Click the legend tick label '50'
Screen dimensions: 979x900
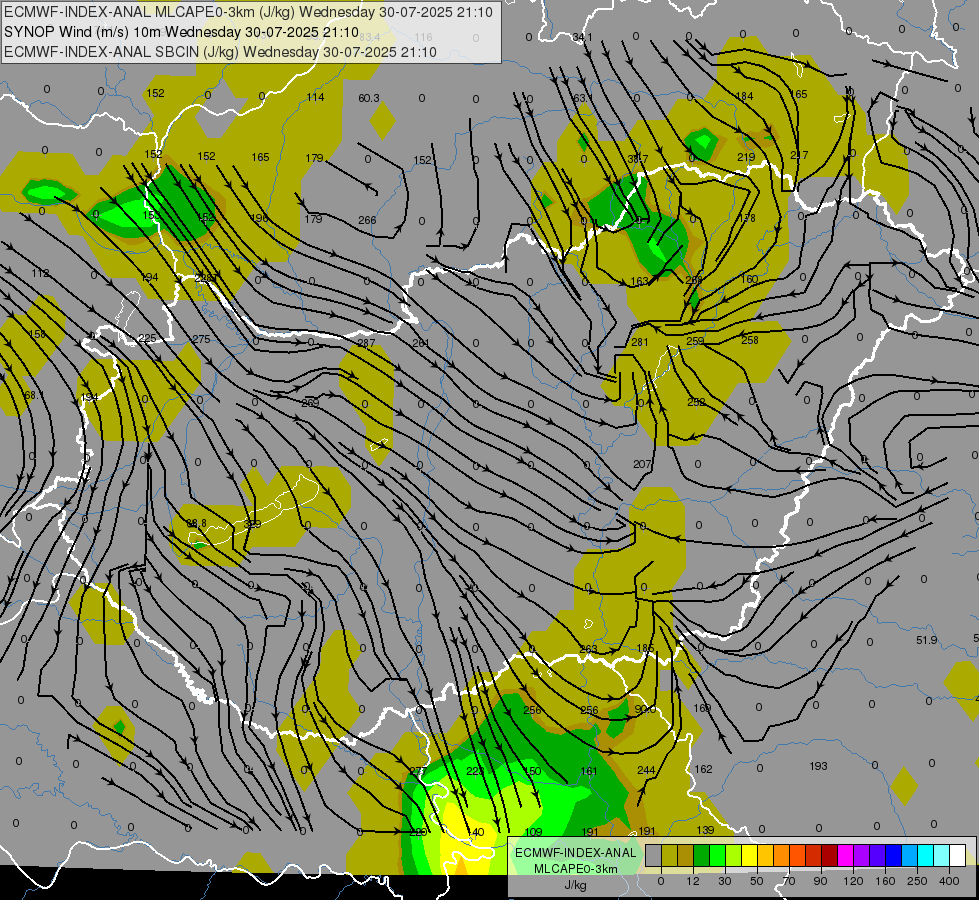tap(757, 881)
